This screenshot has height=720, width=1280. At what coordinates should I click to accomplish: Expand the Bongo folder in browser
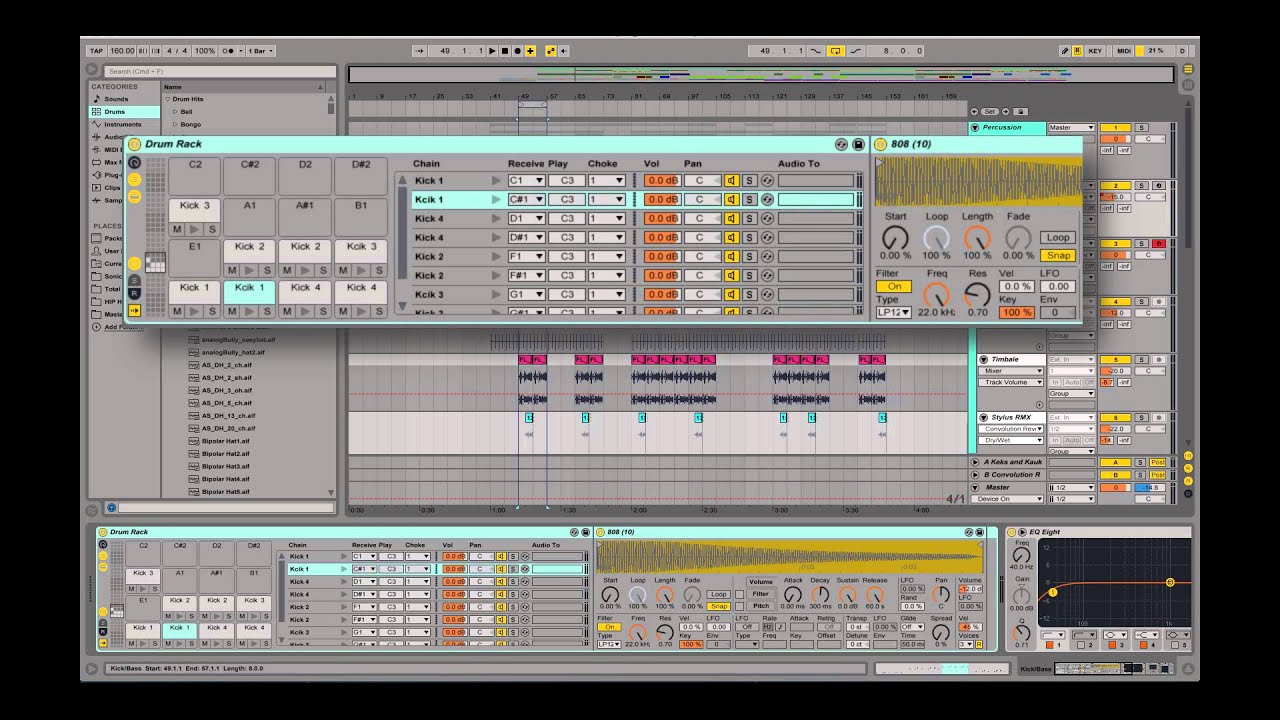tap(175, 124)
